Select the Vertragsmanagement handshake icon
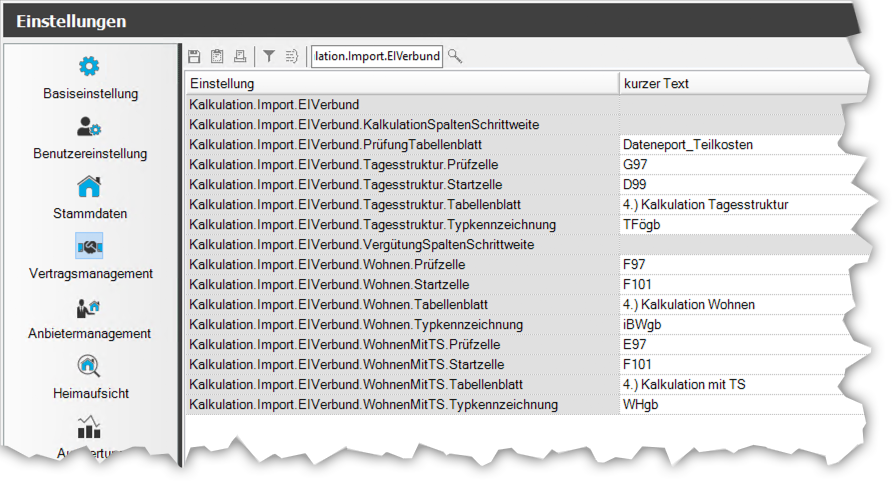This screenshot has width=892, height=481. pyautogui.click(x=90, y=246)
